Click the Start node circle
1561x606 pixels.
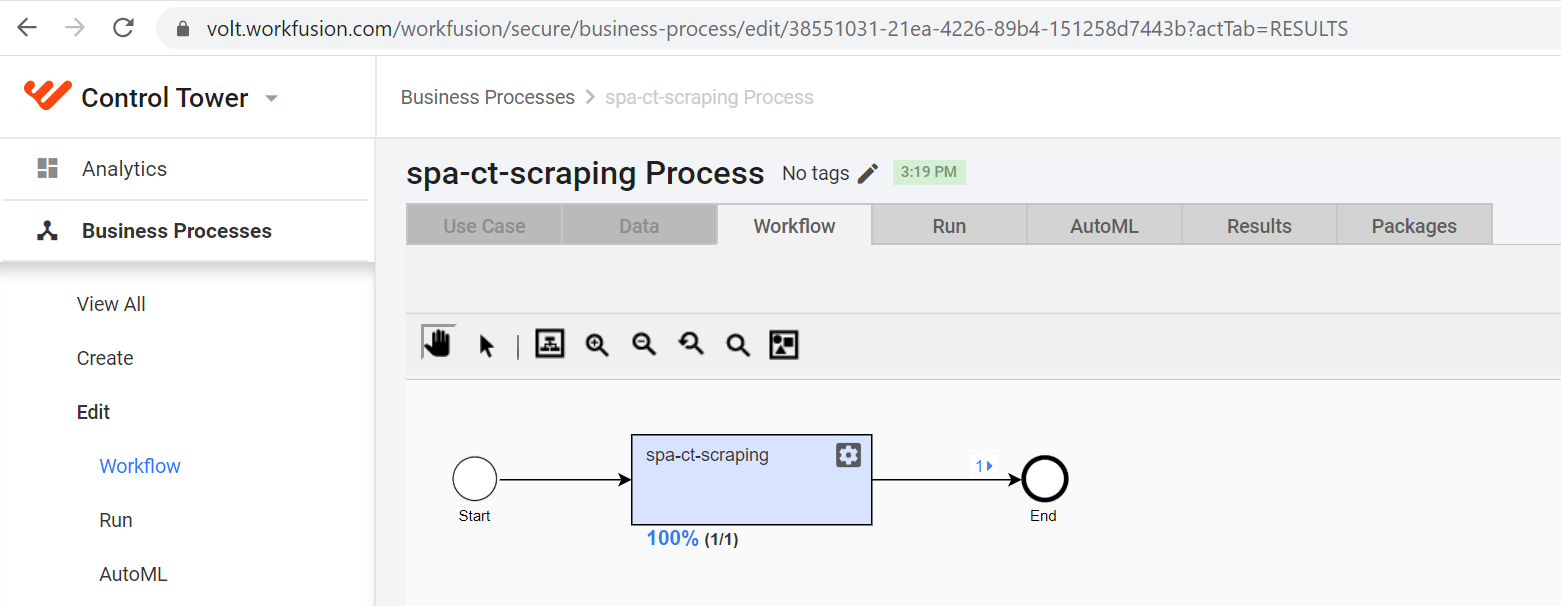pos(475,479)
